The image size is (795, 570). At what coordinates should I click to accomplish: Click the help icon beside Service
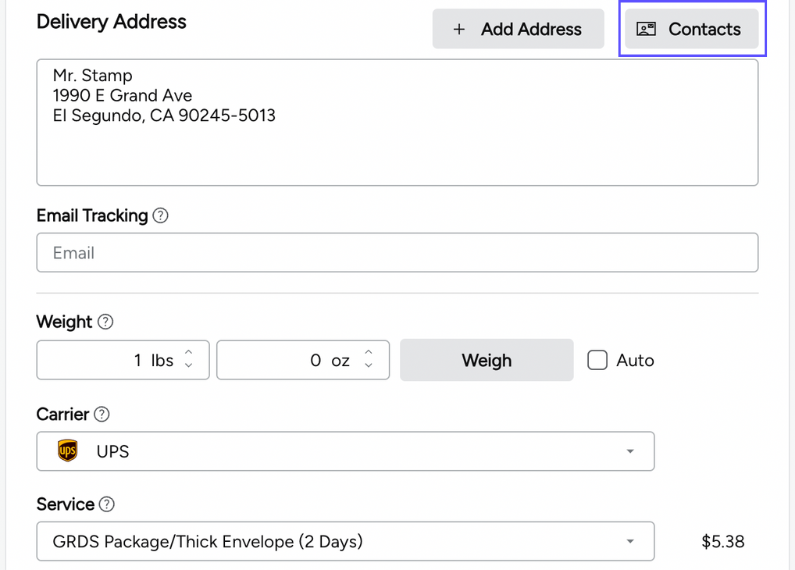coord(107,505)
